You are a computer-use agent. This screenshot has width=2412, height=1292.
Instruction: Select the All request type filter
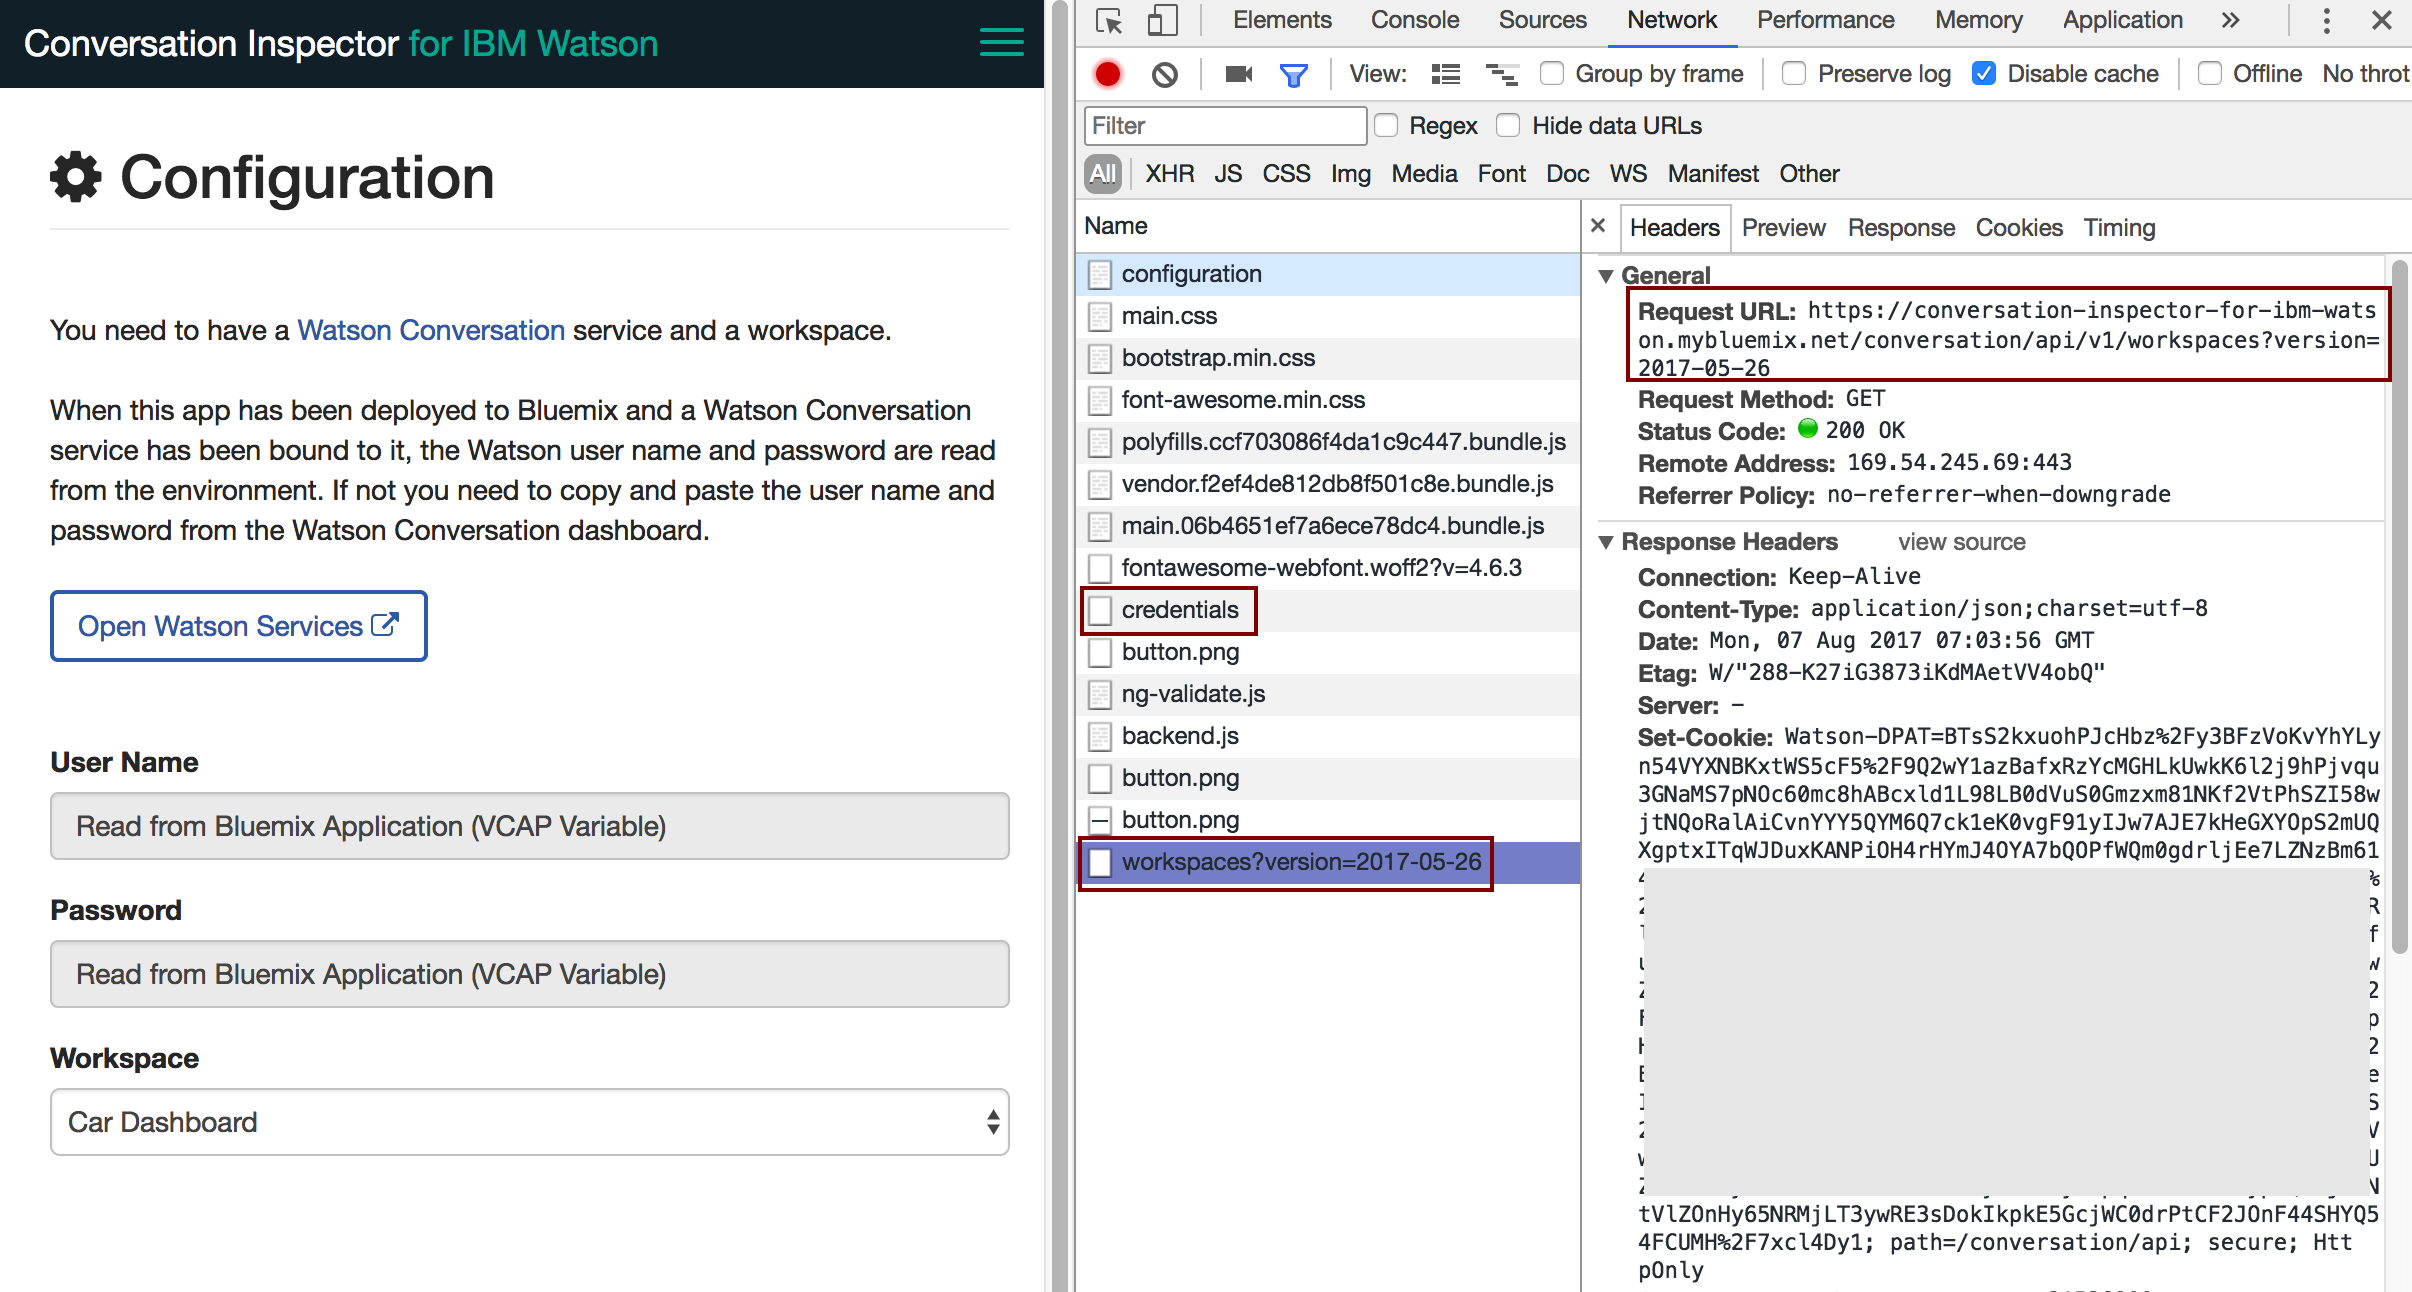1103,174
